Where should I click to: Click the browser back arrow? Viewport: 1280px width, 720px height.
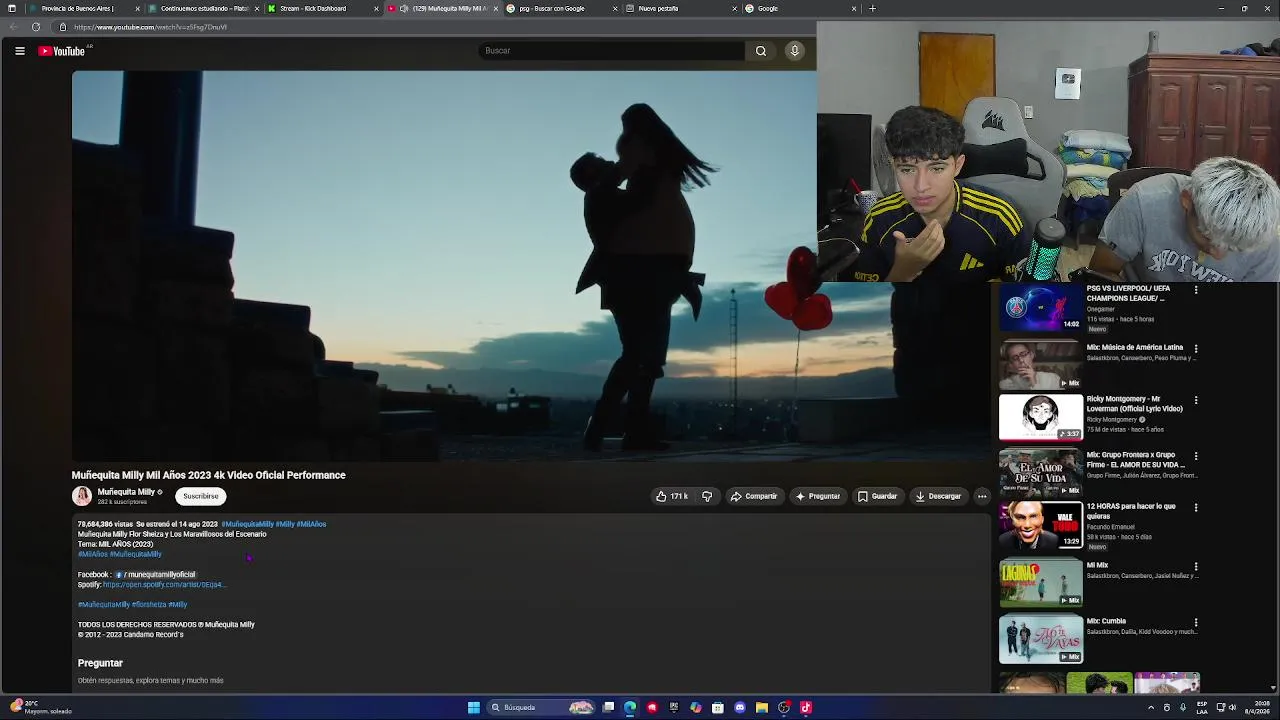coord(13,27)
